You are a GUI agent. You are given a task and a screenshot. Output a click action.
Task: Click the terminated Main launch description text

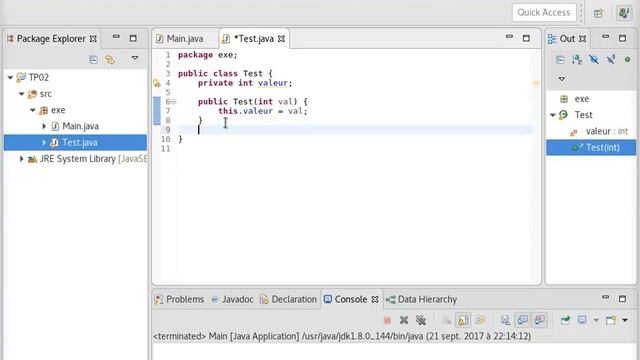pos(342,336)
